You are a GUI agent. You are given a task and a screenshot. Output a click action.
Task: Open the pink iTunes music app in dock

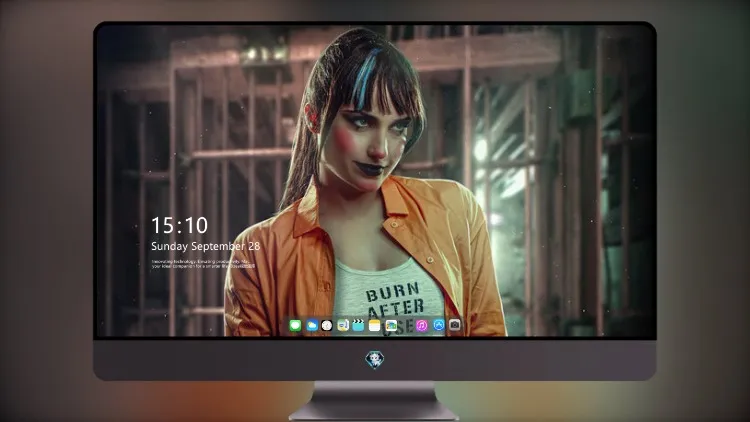(x=421, y=325)
